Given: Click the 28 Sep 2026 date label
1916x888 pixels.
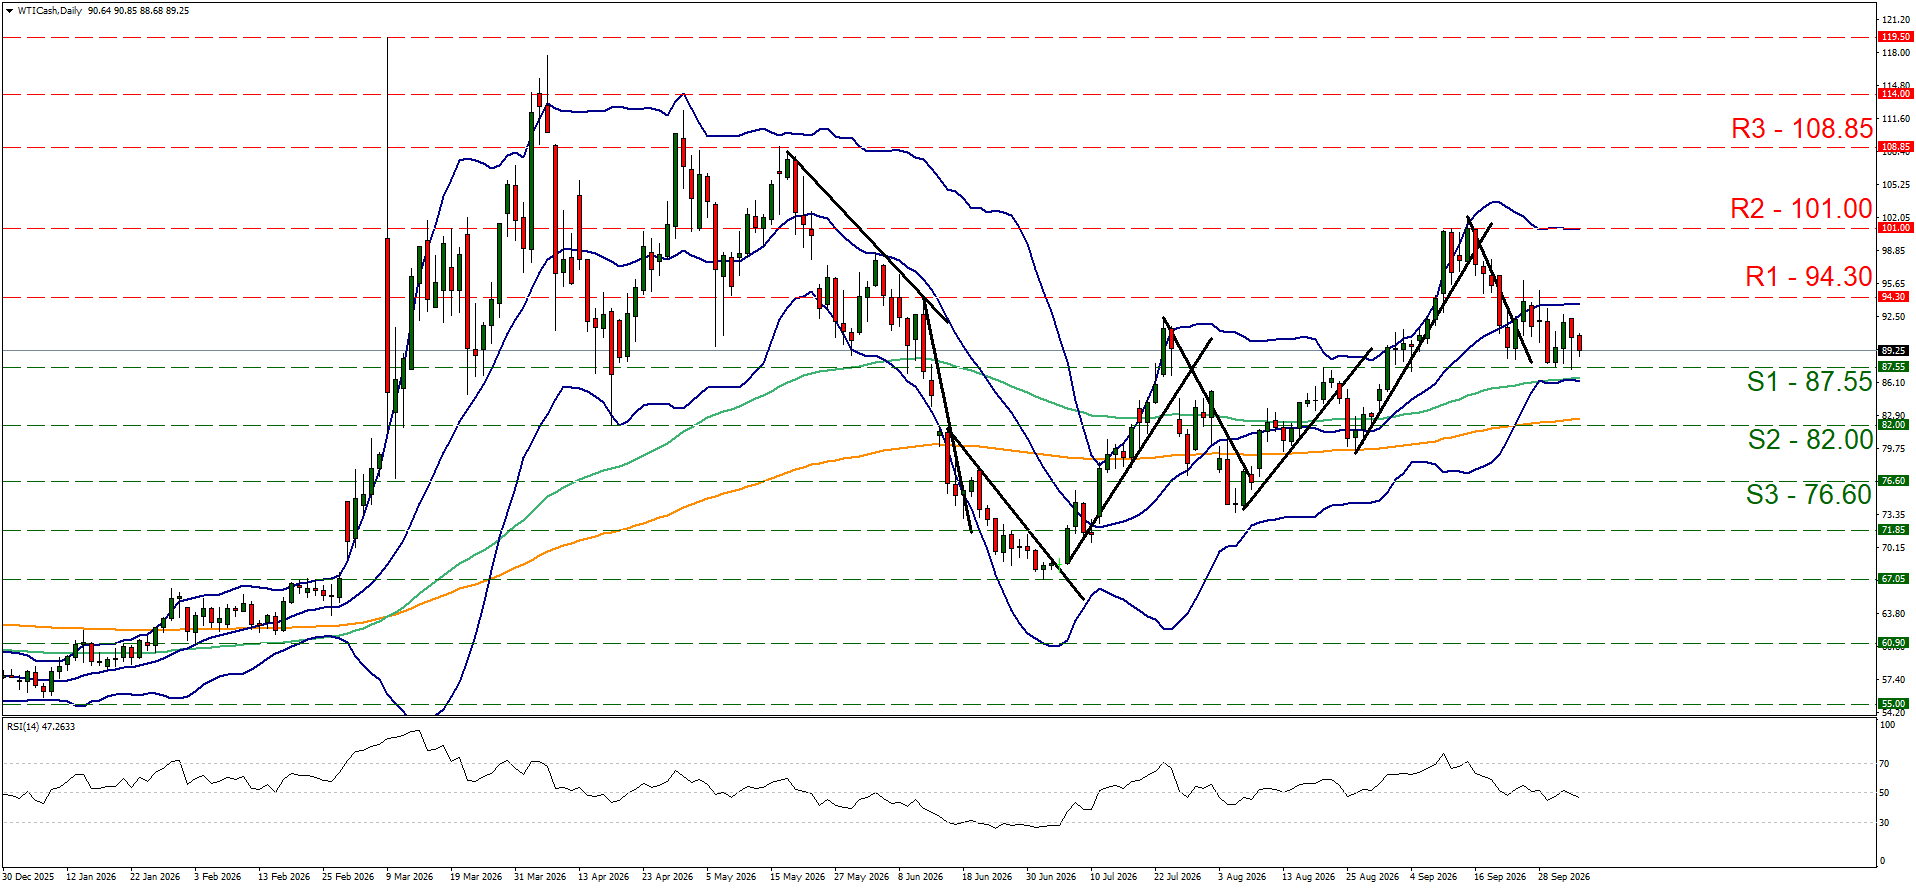Looking at the screenshot, I should [1564, 877].
